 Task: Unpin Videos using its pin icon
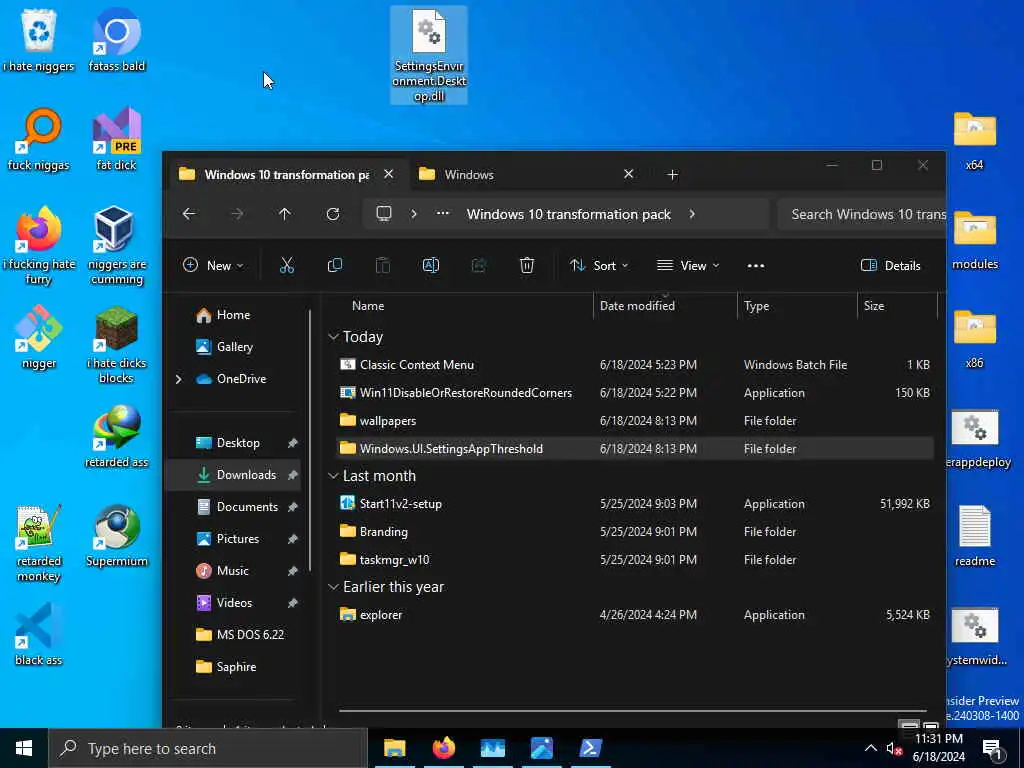coord(293,603)
